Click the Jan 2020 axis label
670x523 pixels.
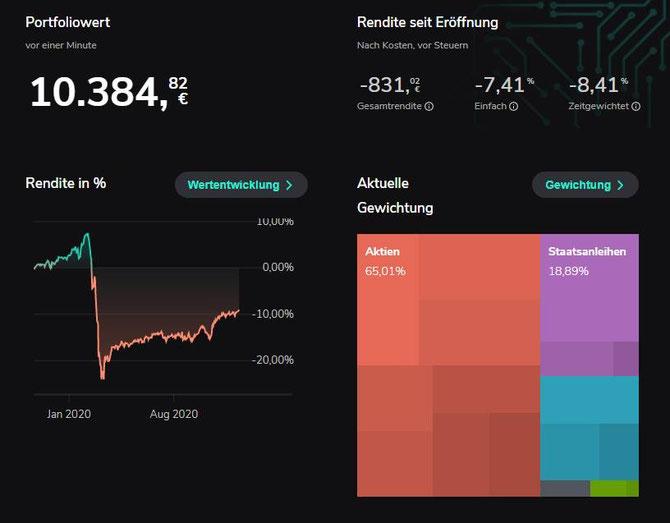(69, 414)
